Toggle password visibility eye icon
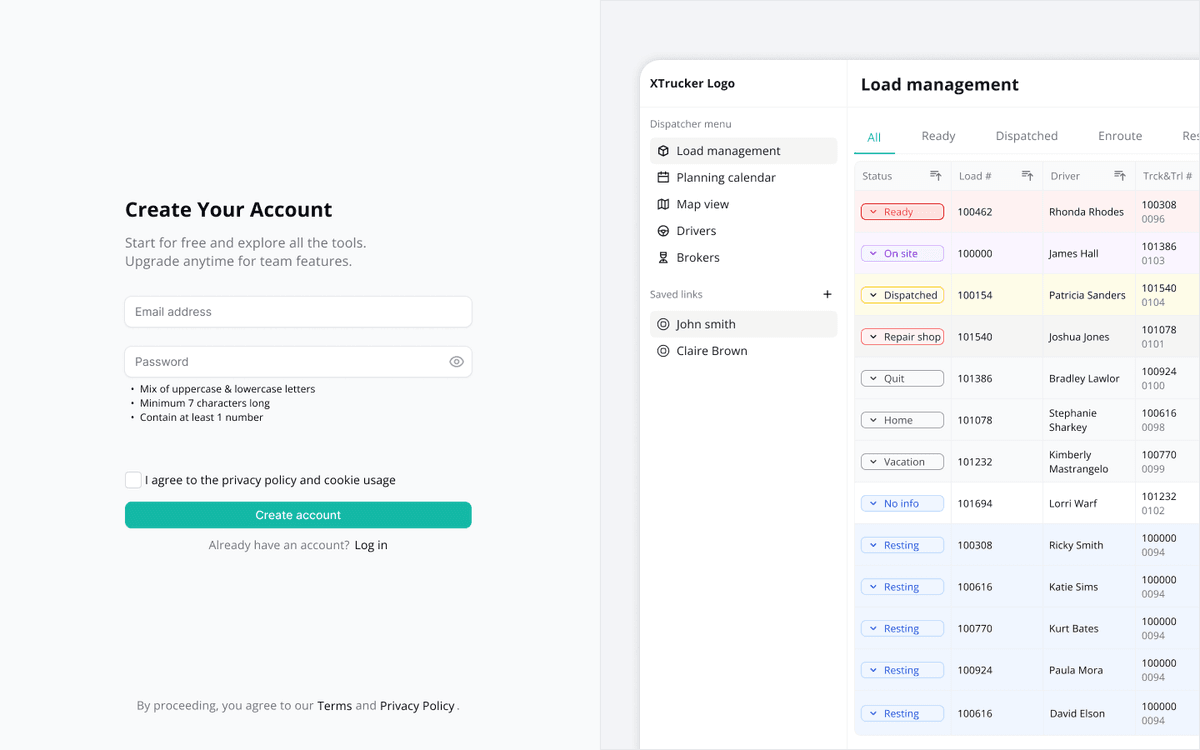This screenshot has width=1200, height=750. pos(456,362)
